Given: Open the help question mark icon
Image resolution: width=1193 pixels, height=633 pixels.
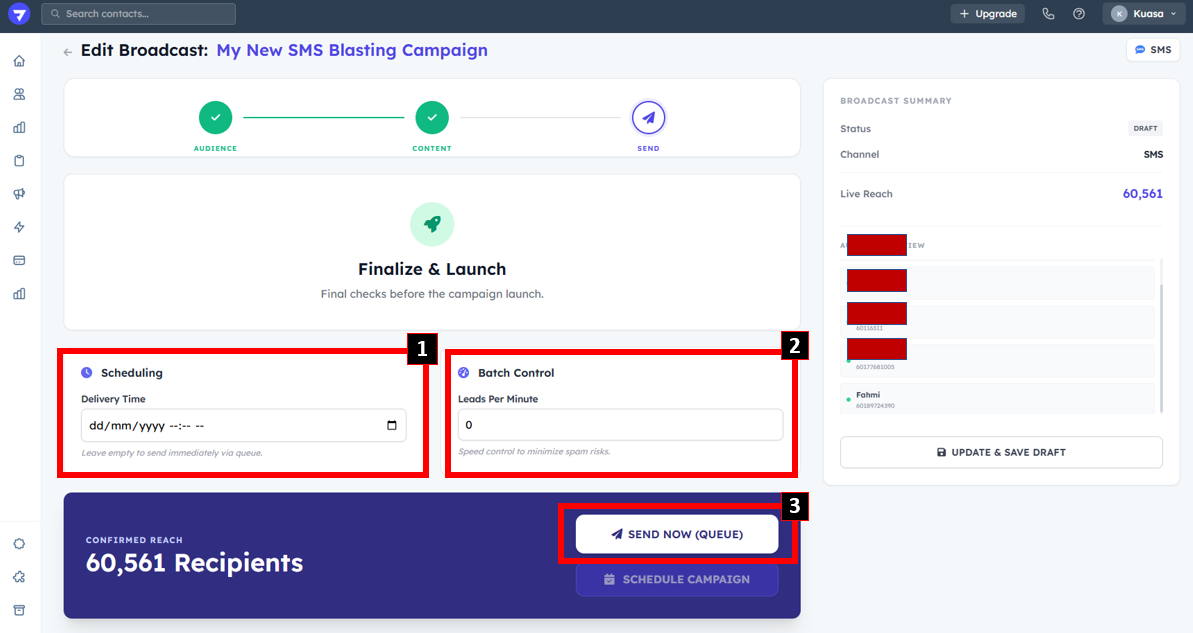Looking at the screenshot, I should pos(1079,14).
